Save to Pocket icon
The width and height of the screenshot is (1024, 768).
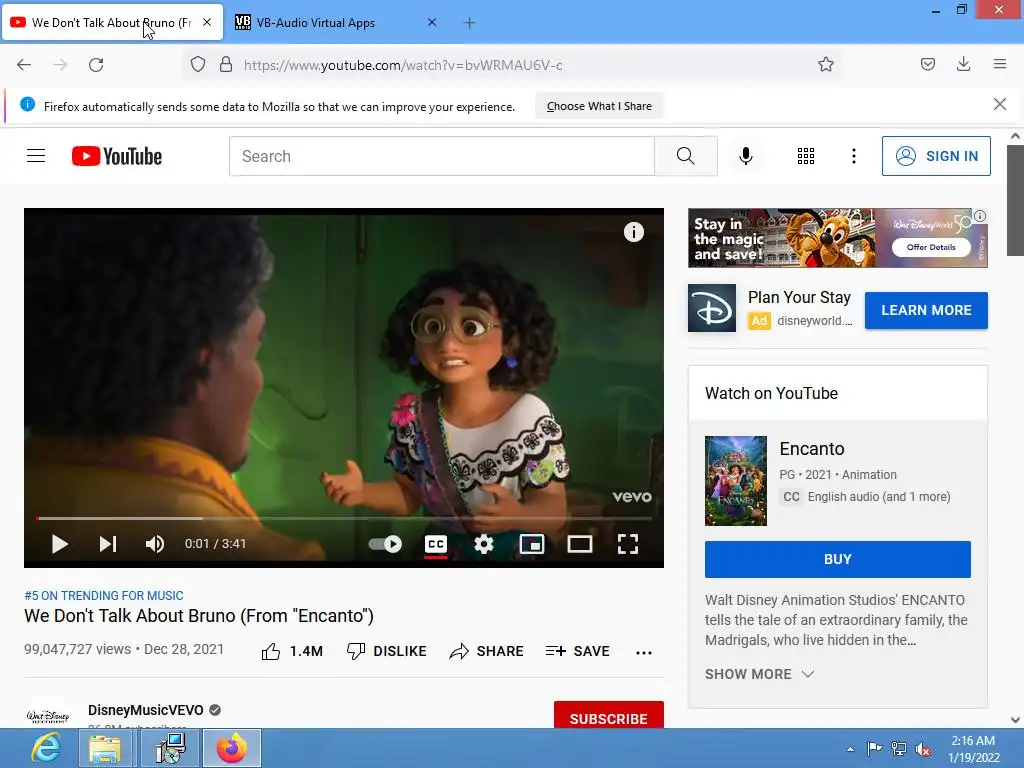coord(927,64)
